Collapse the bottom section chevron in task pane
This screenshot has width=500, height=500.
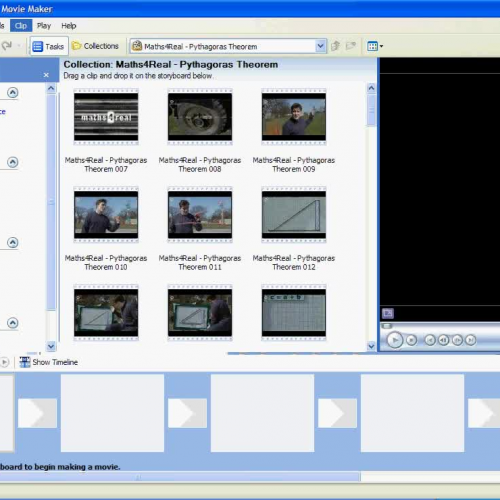pyautogui.click(x=13, y=323)
